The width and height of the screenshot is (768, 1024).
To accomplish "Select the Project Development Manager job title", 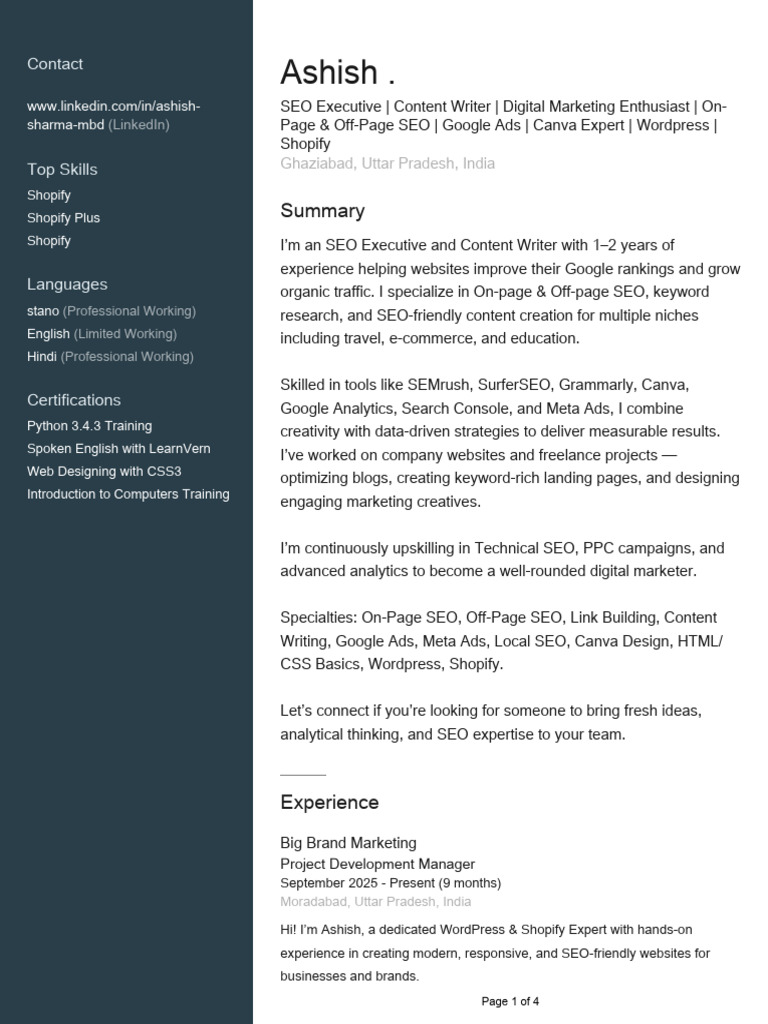I will (377, 864).
